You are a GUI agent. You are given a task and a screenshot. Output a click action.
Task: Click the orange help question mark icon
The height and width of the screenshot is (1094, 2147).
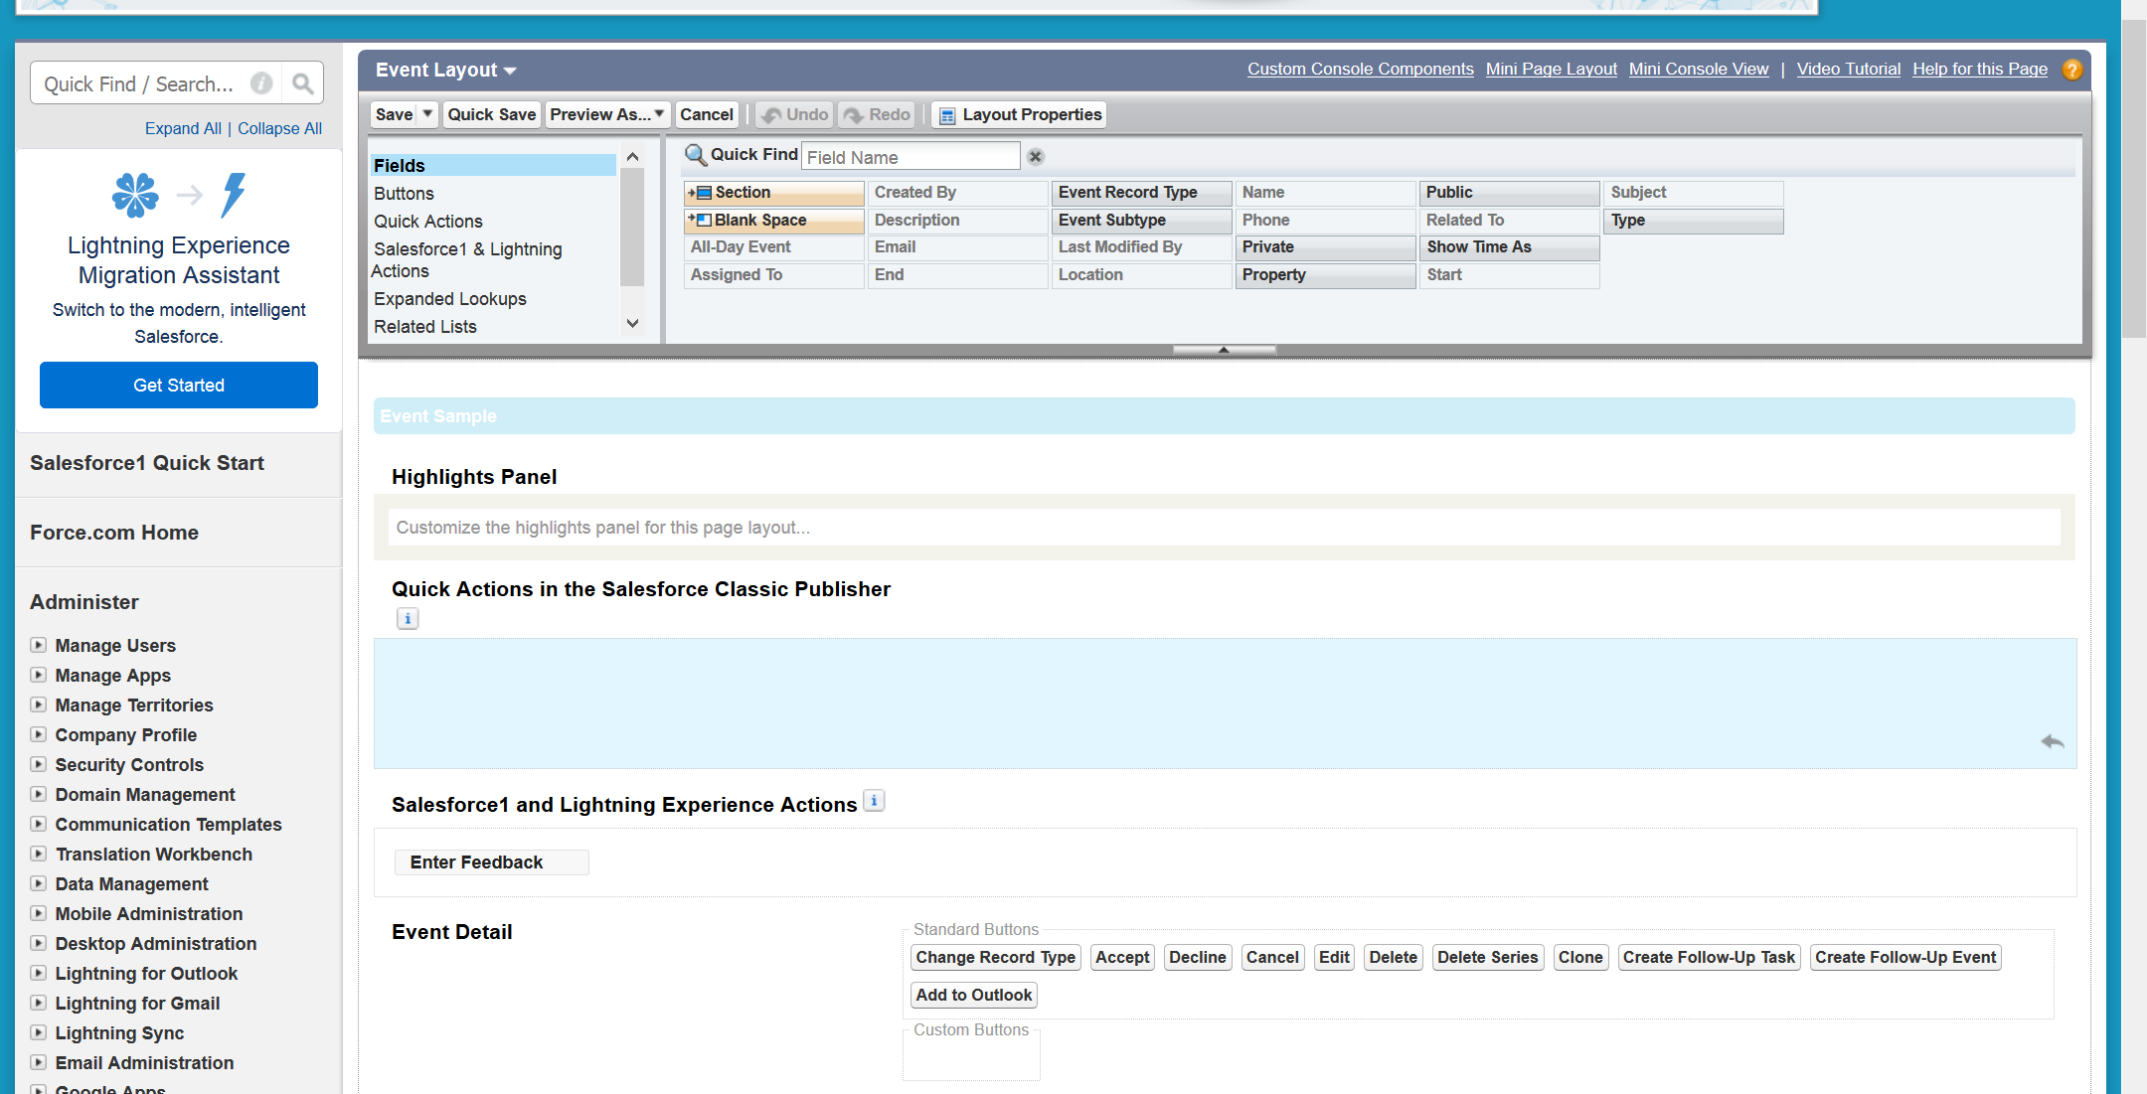2072,70
